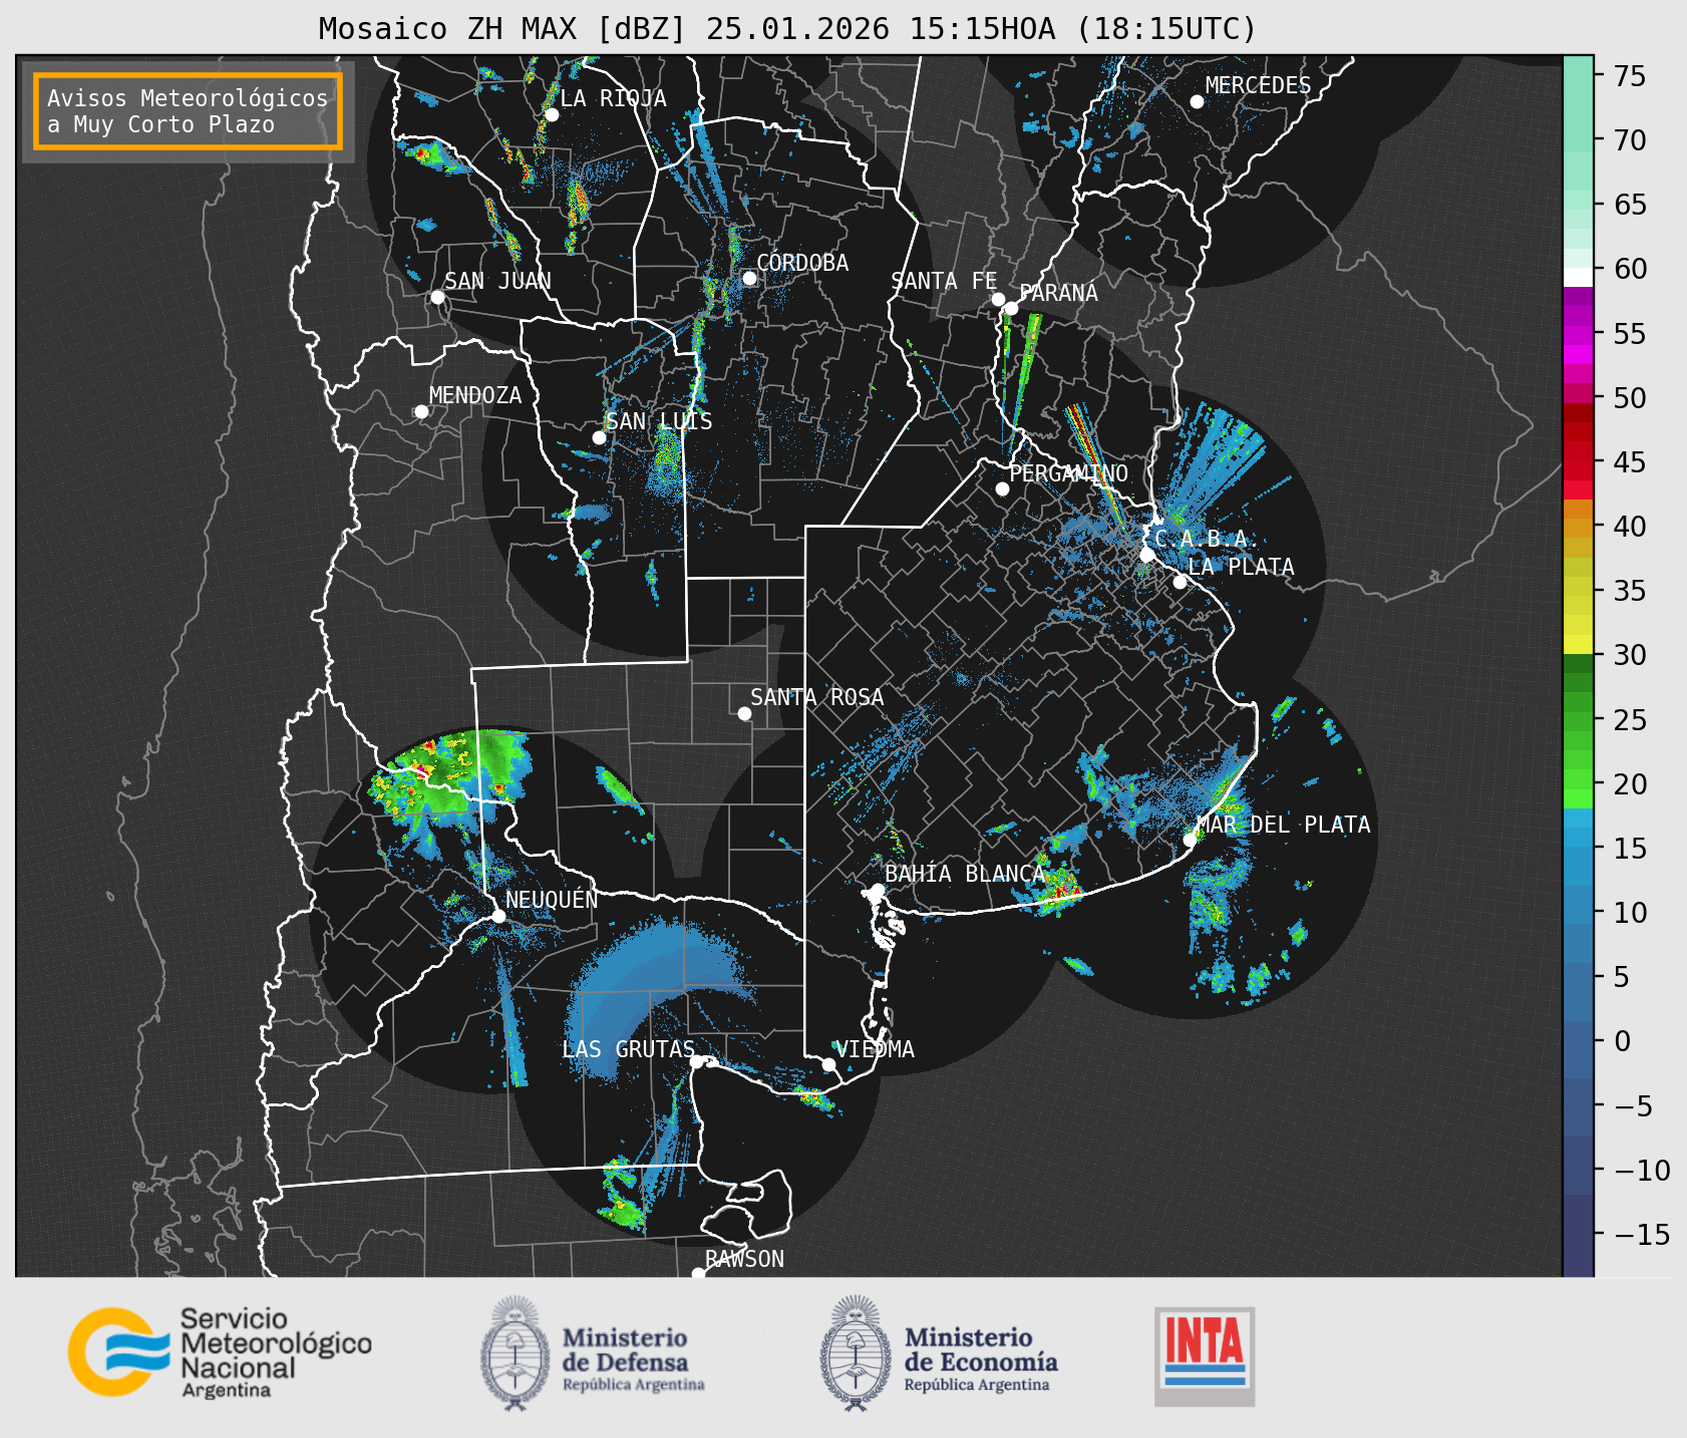This screenshot has width=1687, height=1438.
Task: Click the Servicio Meteorológico Nacional logo
Action: click(220, 1352)
